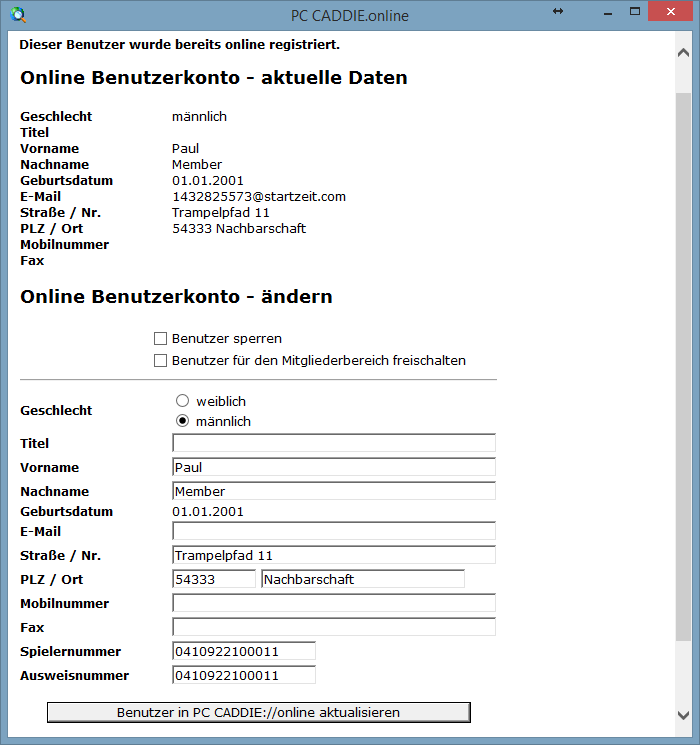This screenshot has height=745, width=700.
Task: Click the PC CADDIE app icon in title bar
Action: [18, 15]
